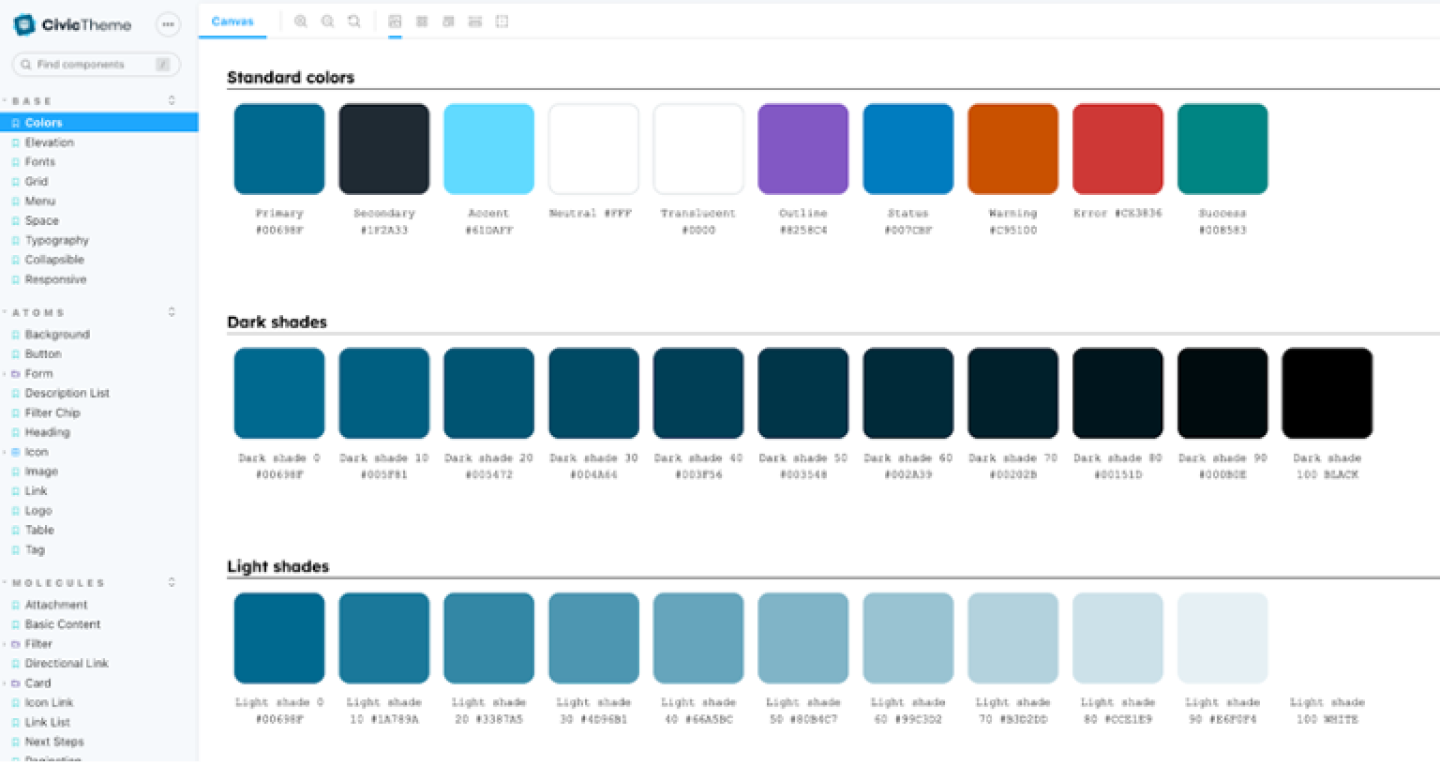Toggle the grid overlay icon
Image resolution: width=1440 pixels, height=762 pixels.
point(422,20)
